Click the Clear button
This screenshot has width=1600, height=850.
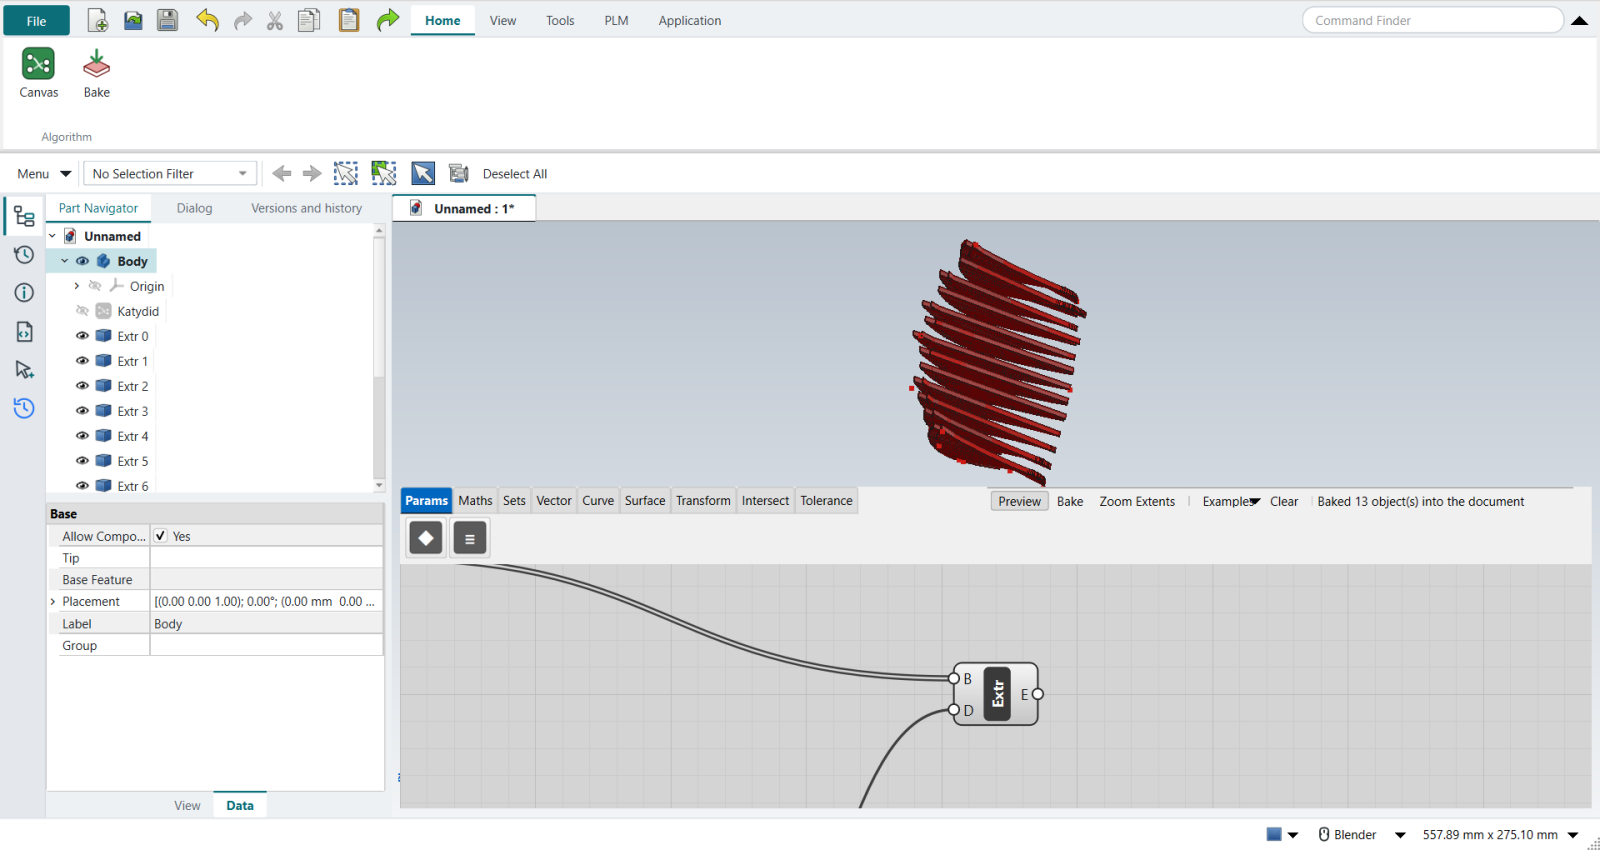coord(1284,502)
